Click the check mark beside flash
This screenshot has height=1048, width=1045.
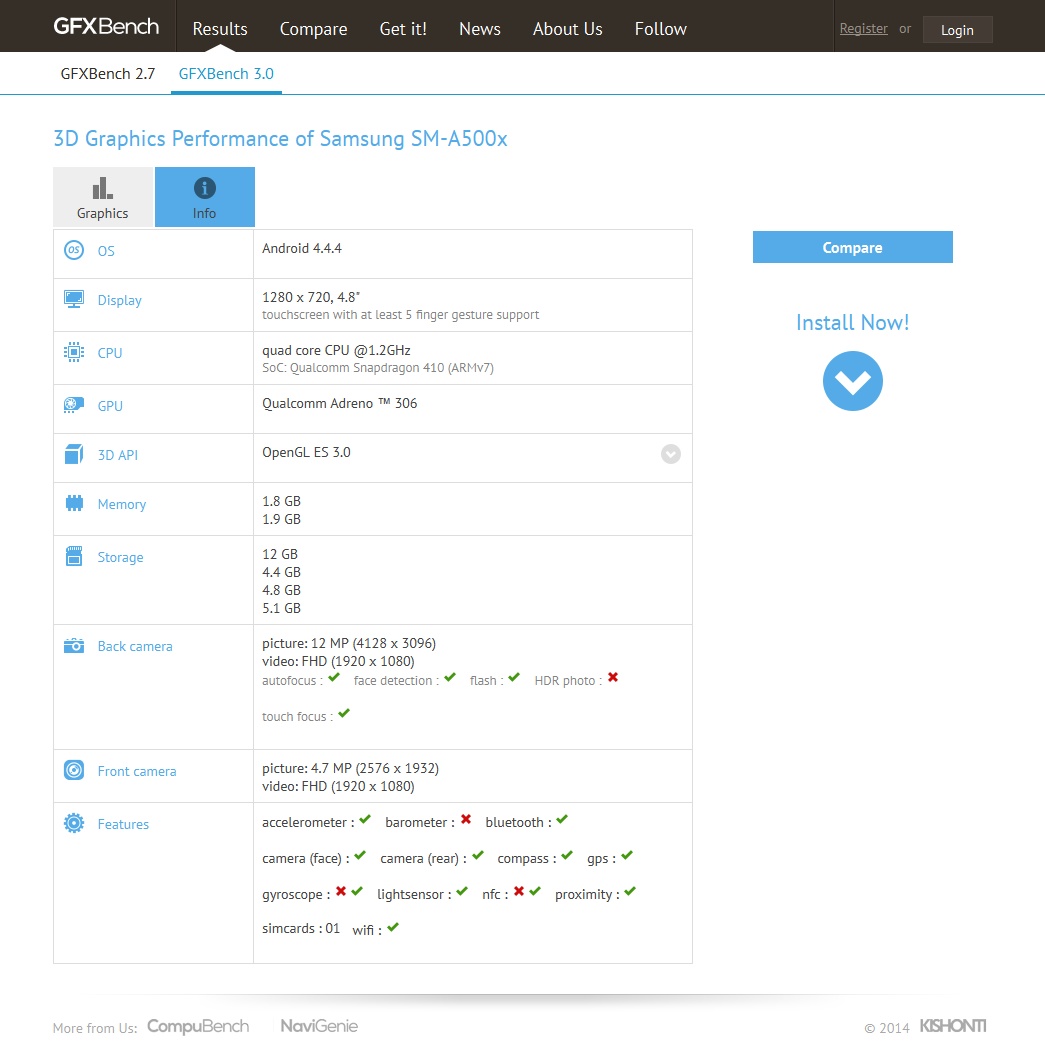[x=514, y=678]
